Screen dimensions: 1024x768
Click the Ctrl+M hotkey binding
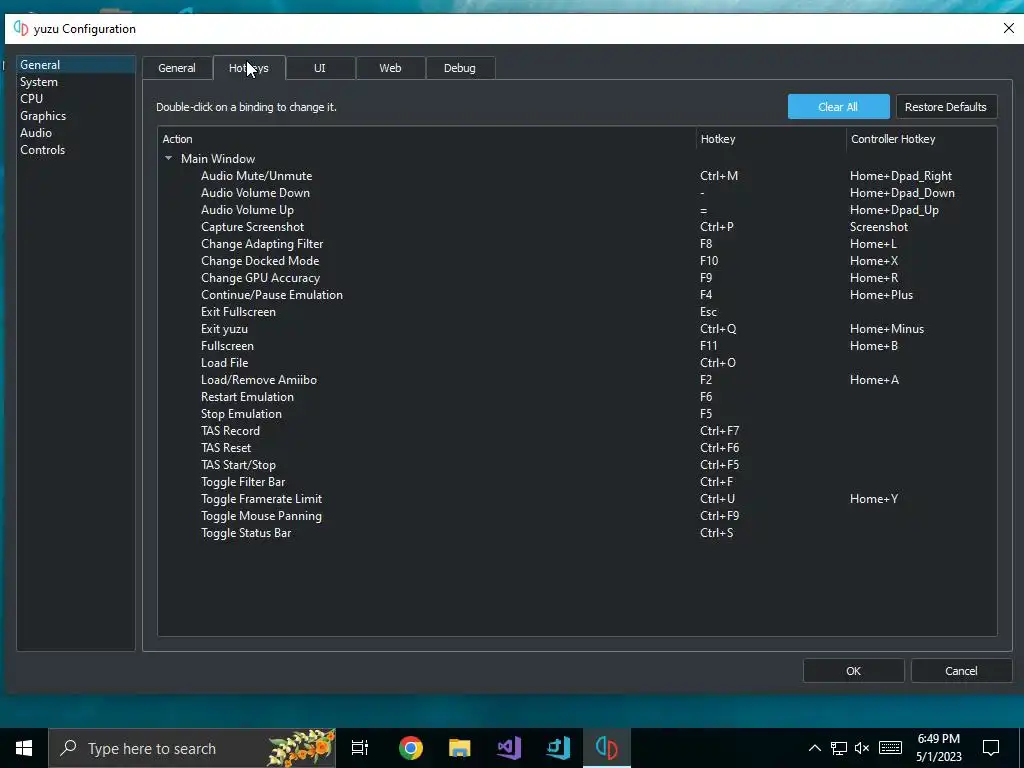719,176
